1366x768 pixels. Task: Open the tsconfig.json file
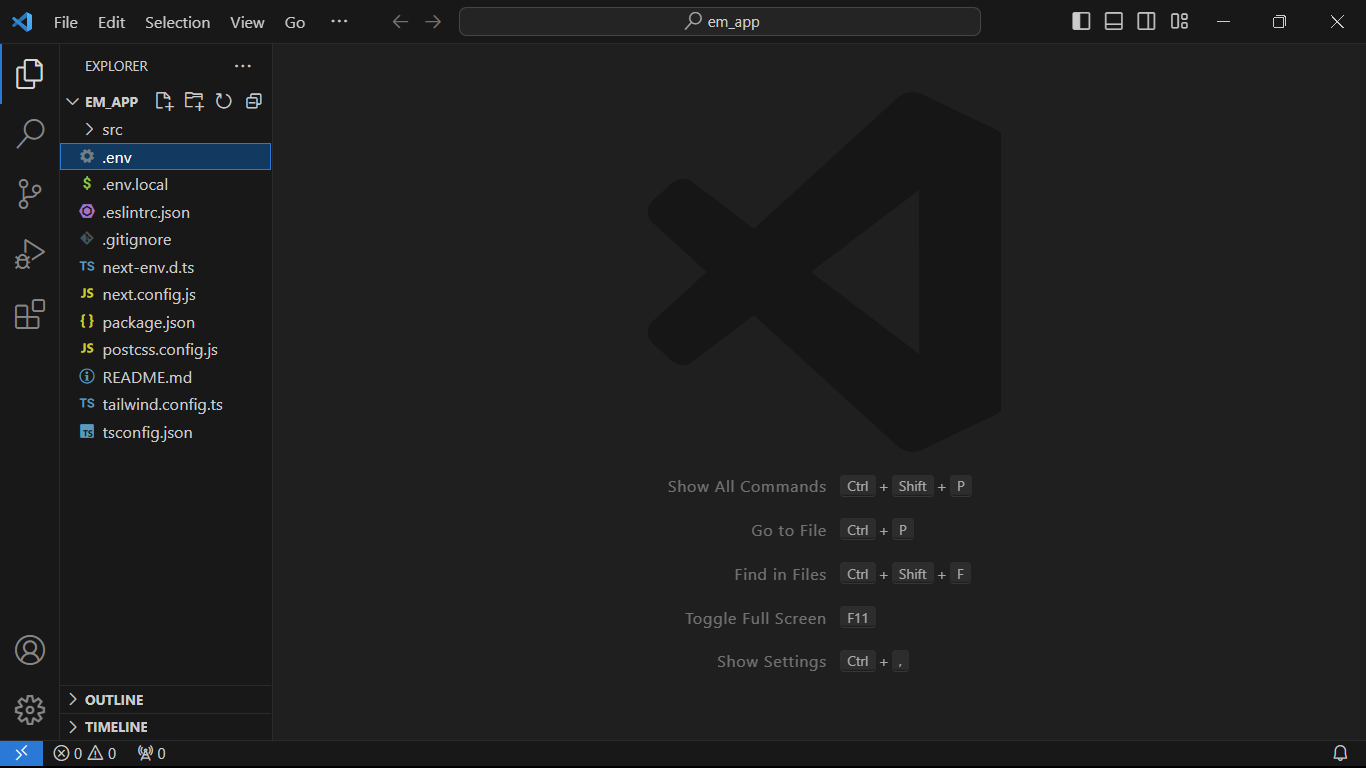click(x=165, y=432)
